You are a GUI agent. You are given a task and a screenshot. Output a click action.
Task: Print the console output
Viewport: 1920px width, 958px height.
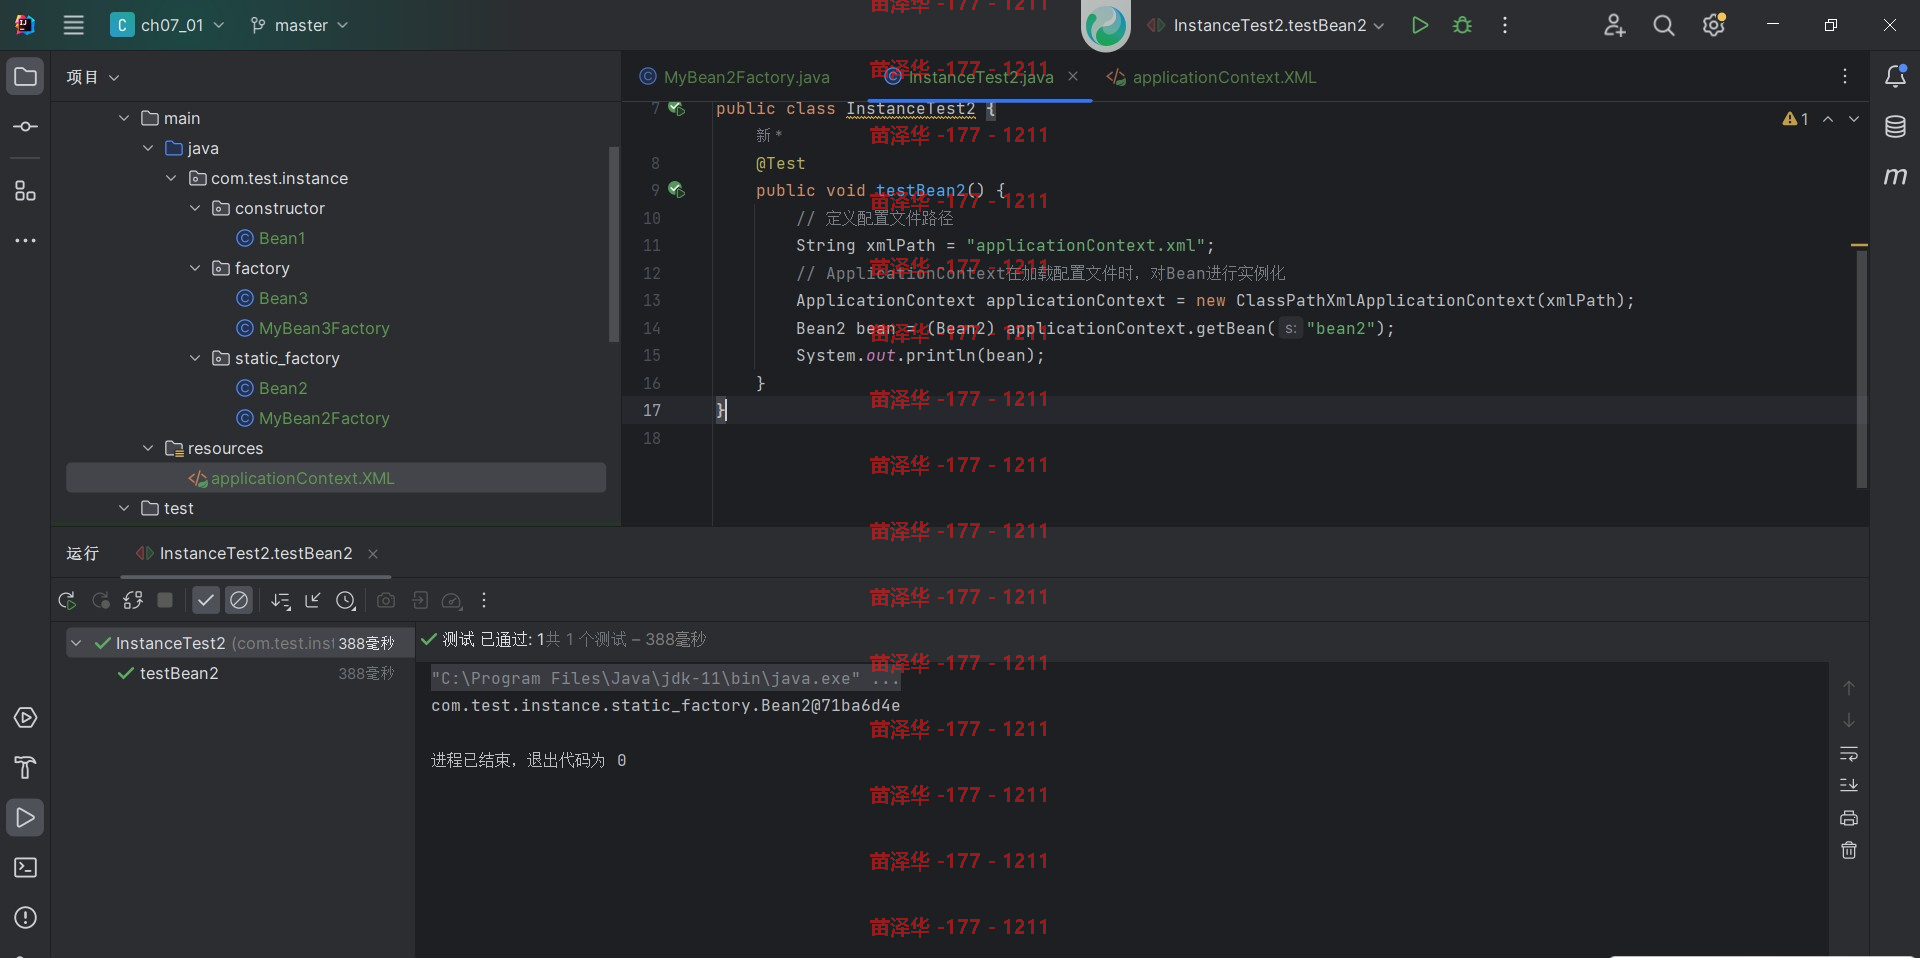pos(1849,818)
